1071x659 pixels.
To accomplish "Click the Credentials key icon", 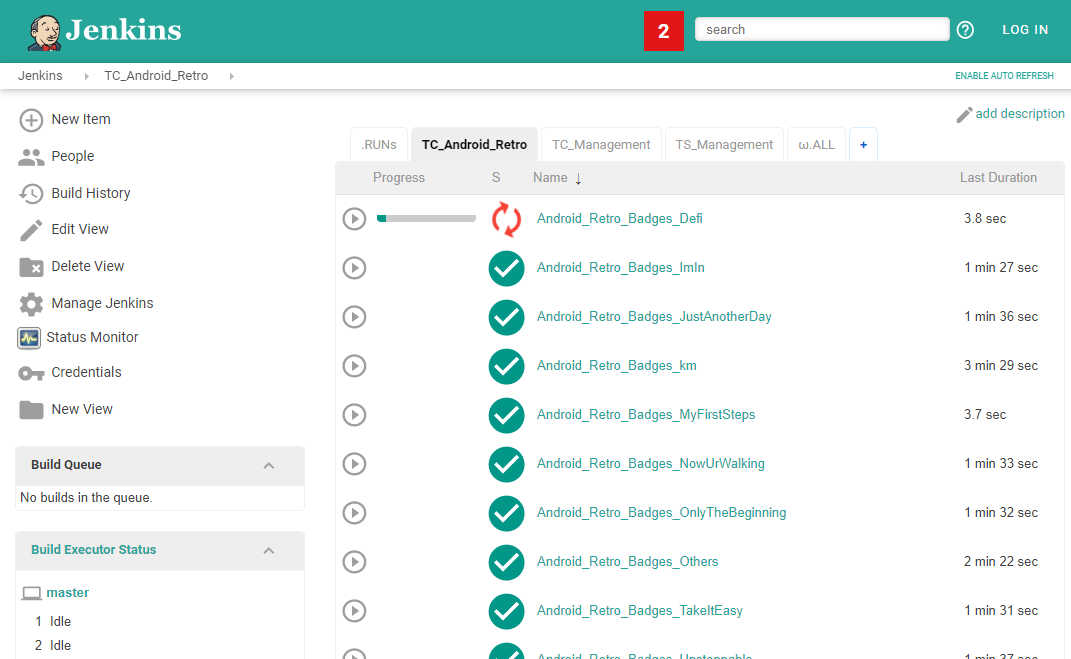I will coord(31,373).
